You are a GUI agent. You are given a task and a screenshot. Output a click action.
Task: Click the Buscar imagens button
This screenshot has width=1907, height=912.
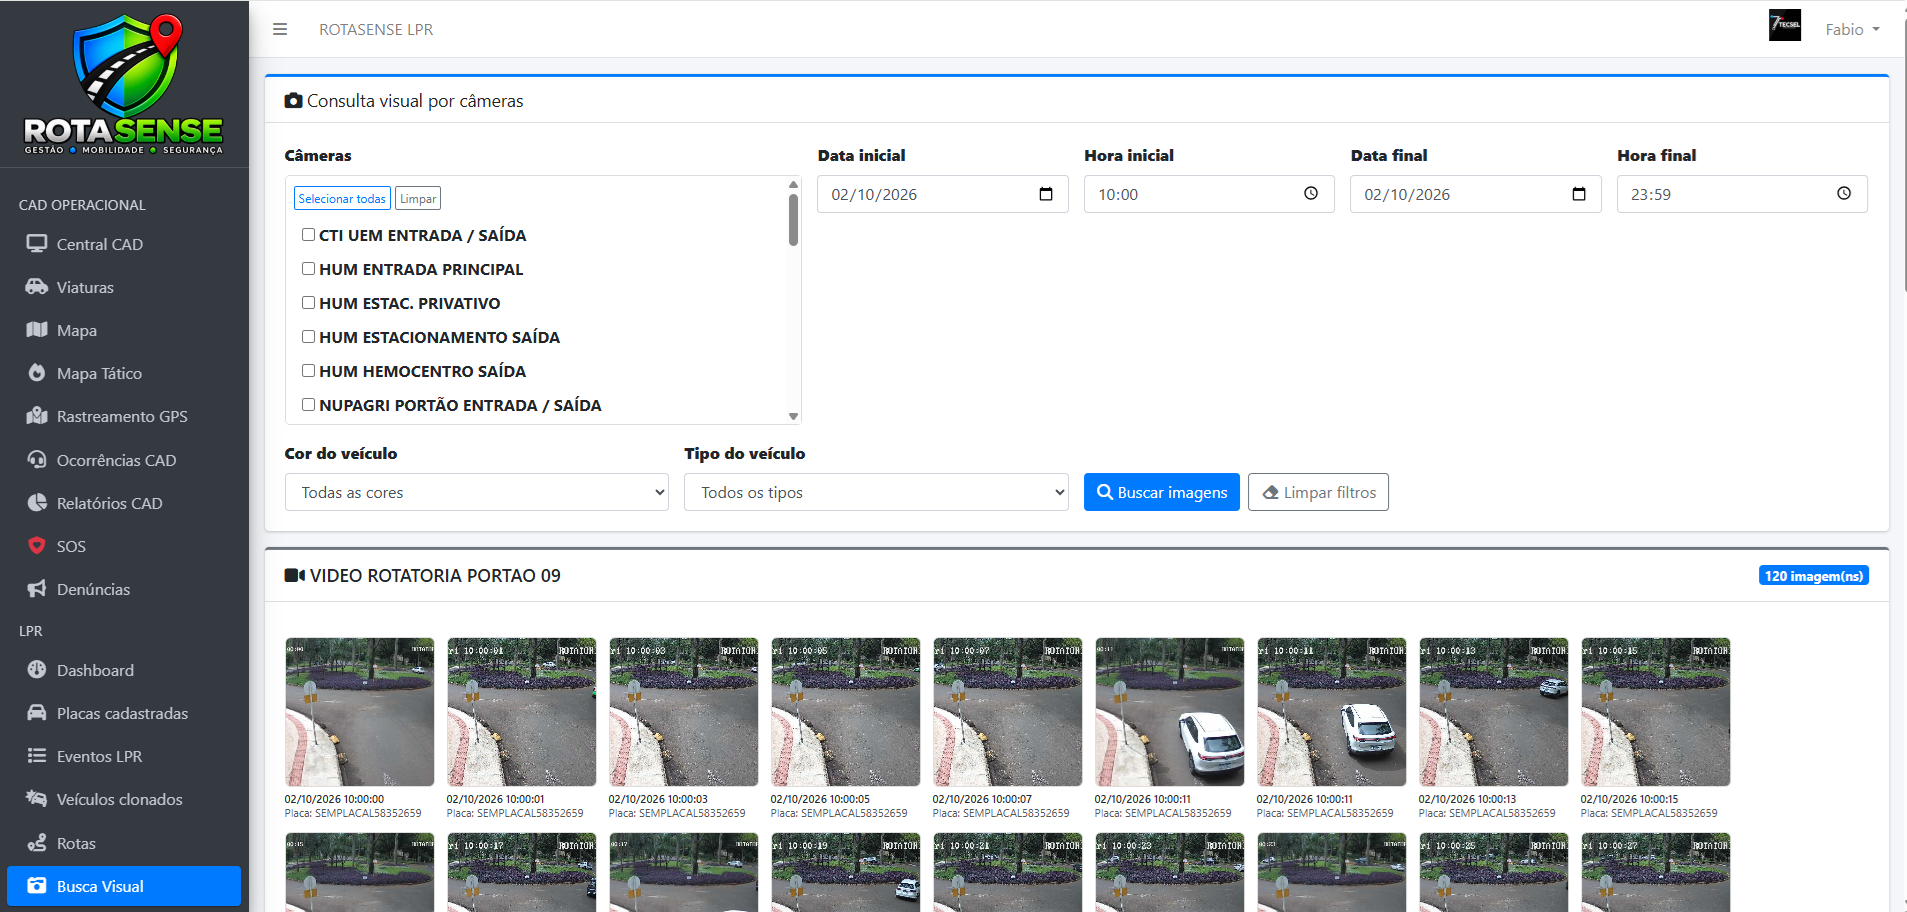[x=1162, y=492]
